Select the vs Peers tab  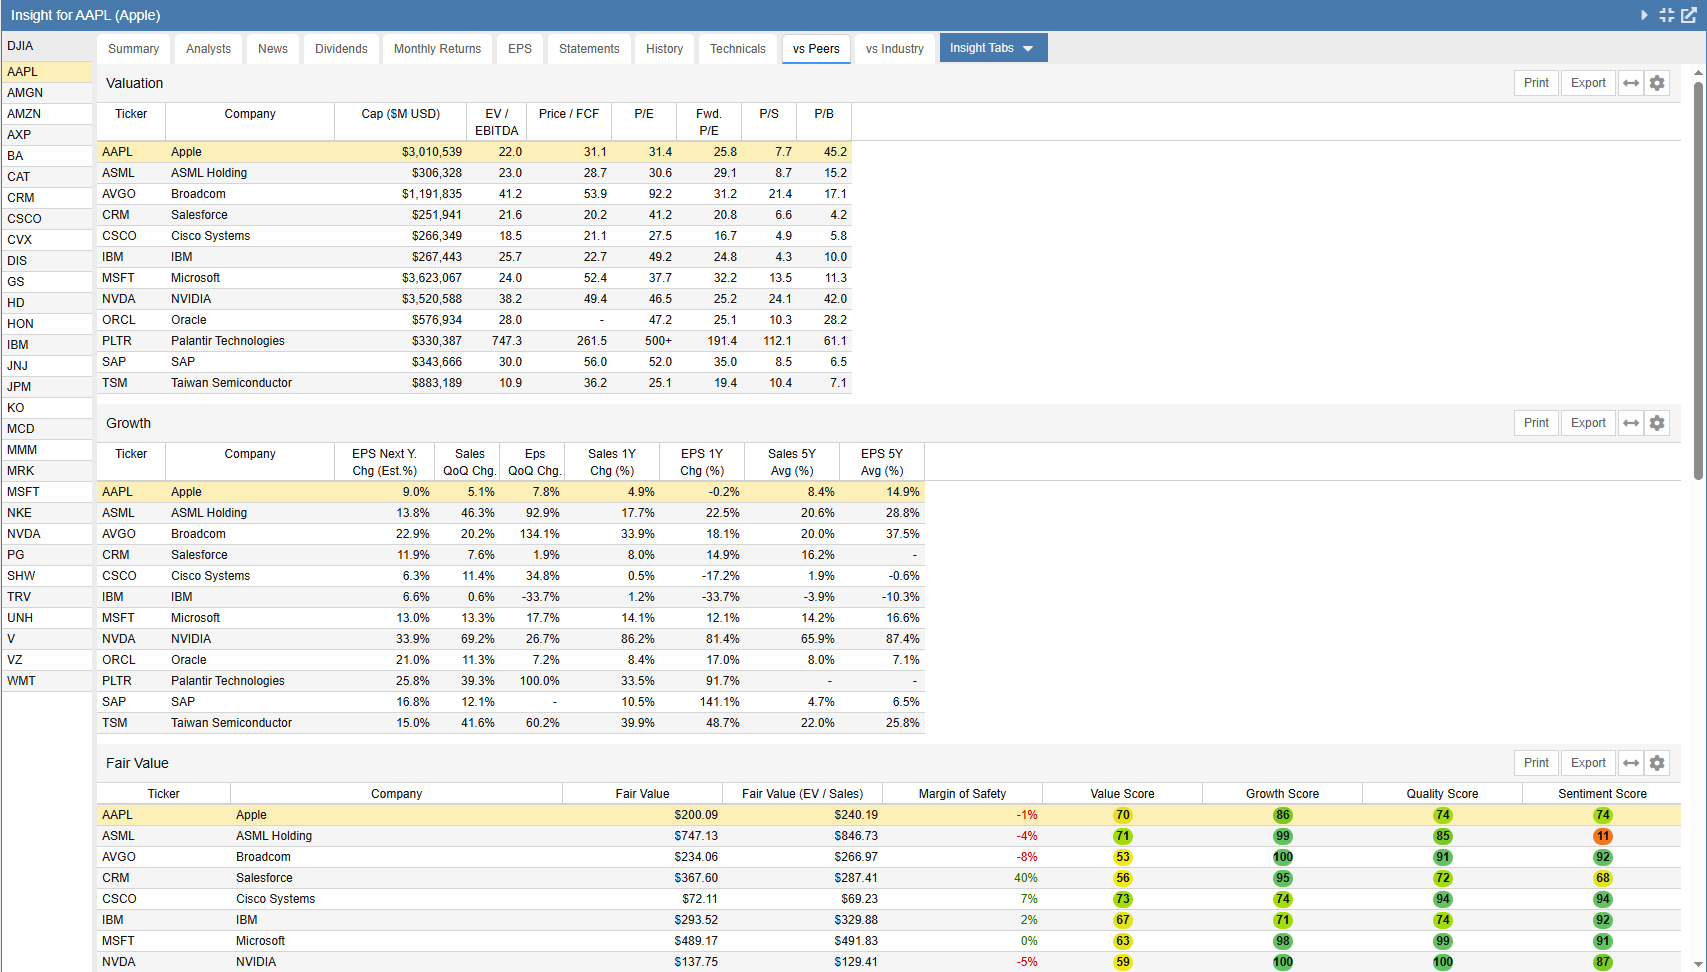[816, 49]
